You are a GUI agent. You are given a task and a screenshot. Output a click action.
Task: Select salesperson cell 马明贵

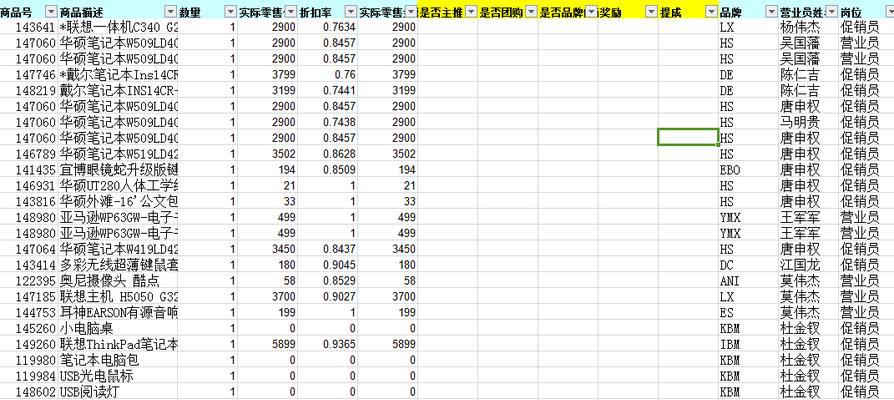pyautogui.click(x=808, y=123)
